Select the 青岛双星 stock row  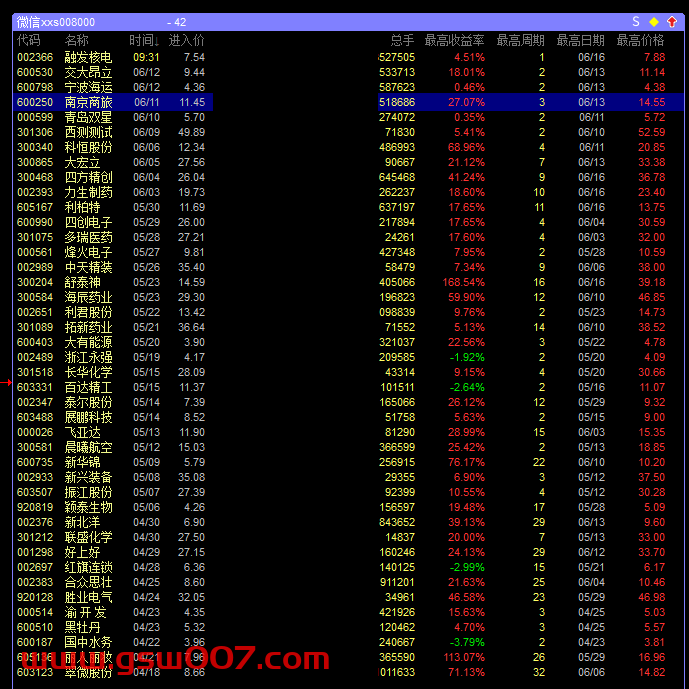(x=348, y=117)
